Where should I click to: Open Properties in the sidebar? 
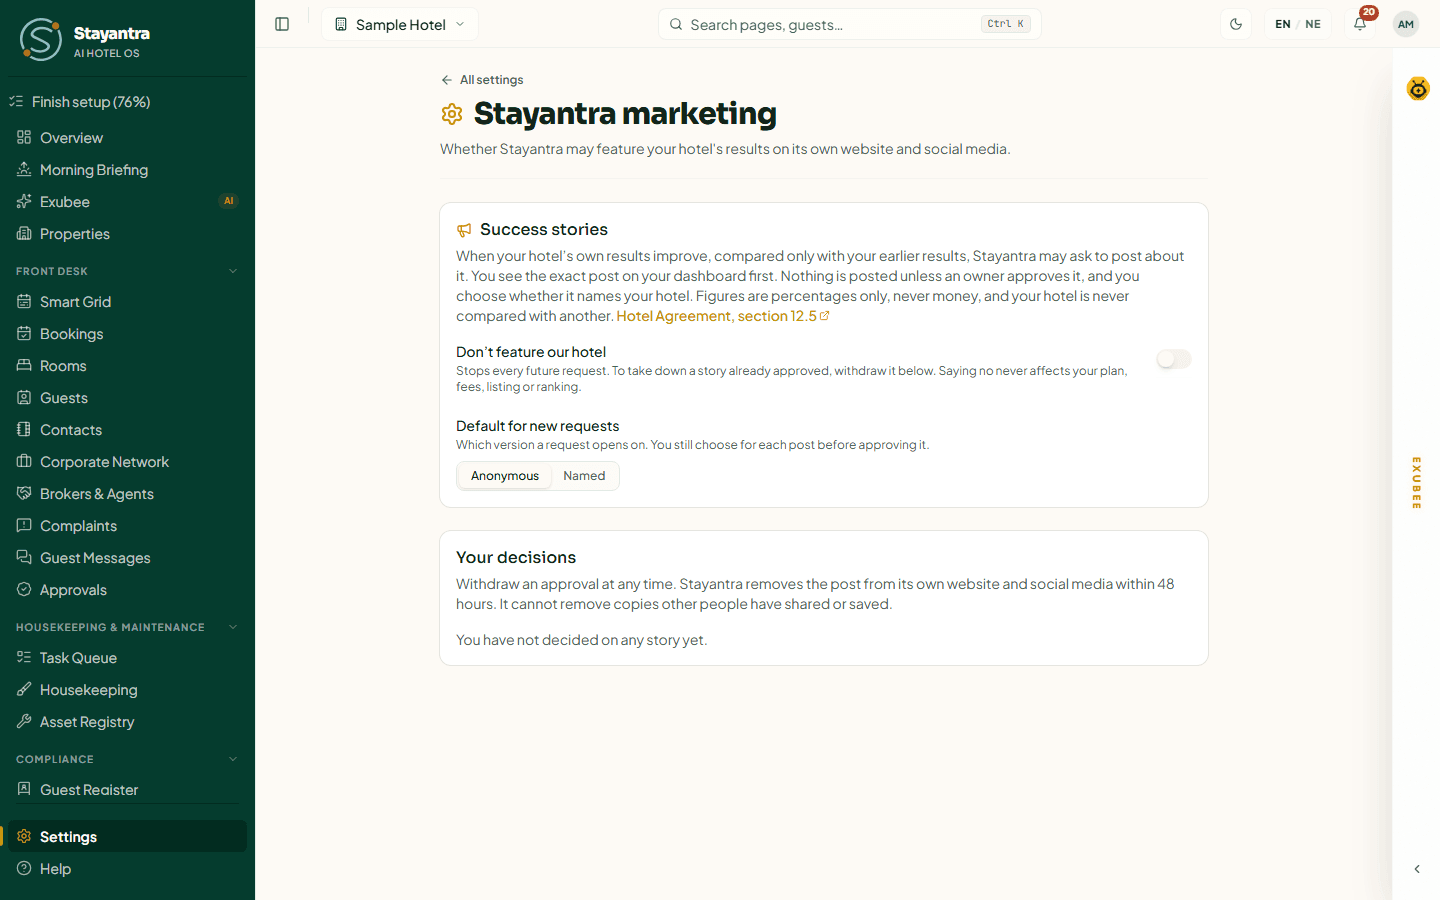click(127, 234)
